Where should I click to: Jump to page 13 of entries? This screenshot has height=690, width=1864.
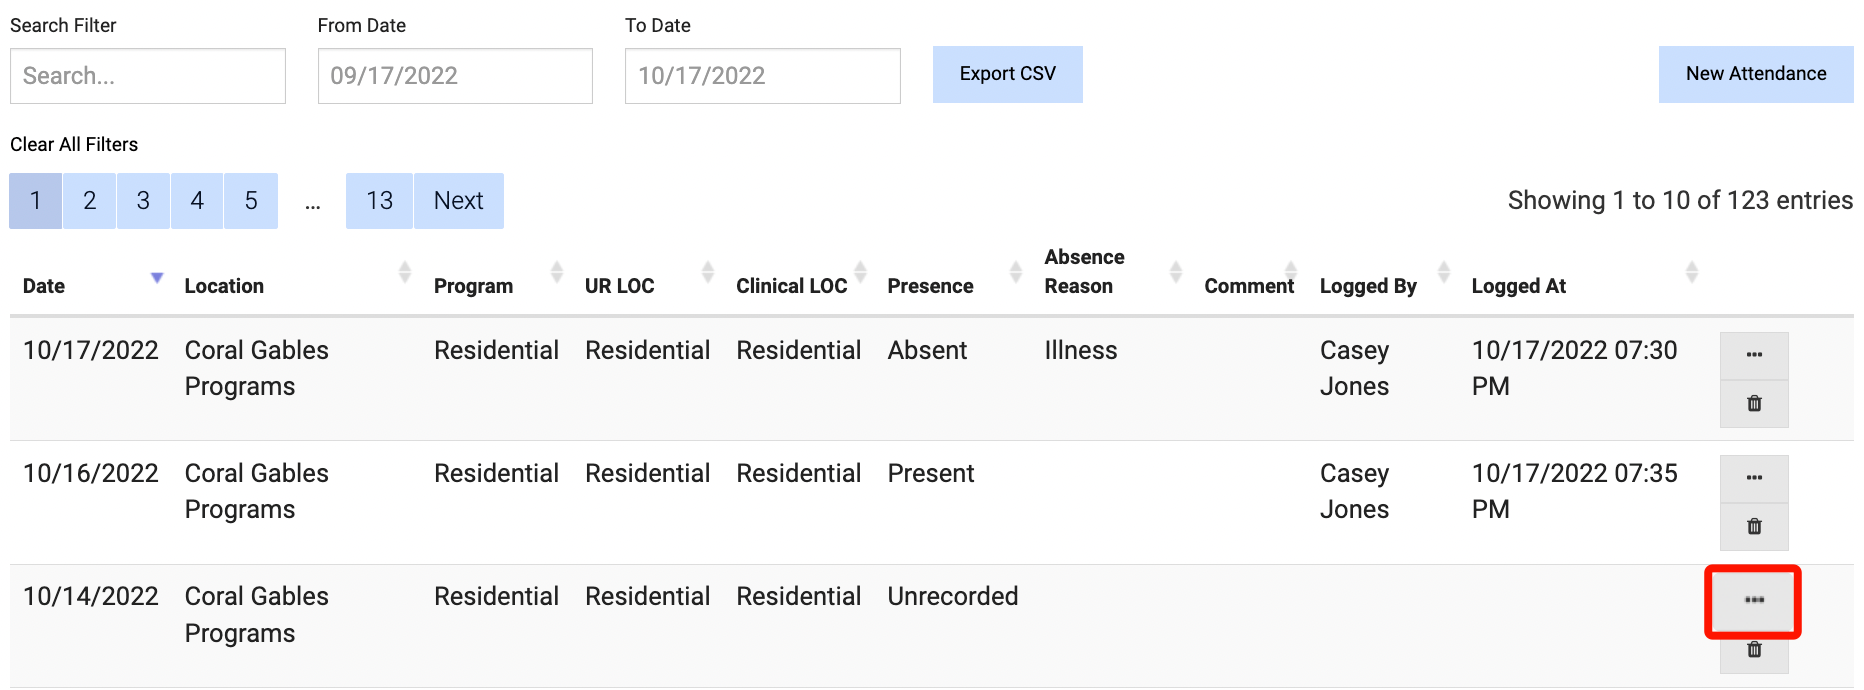379,201
